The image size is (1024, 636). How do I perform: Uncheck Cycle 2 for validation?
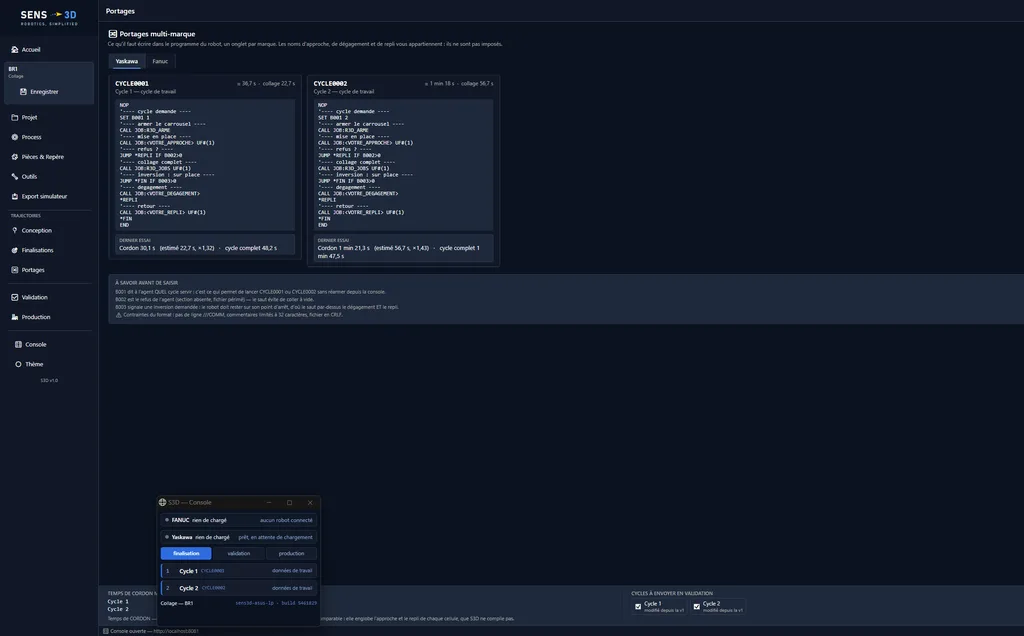tap(697, 607)
